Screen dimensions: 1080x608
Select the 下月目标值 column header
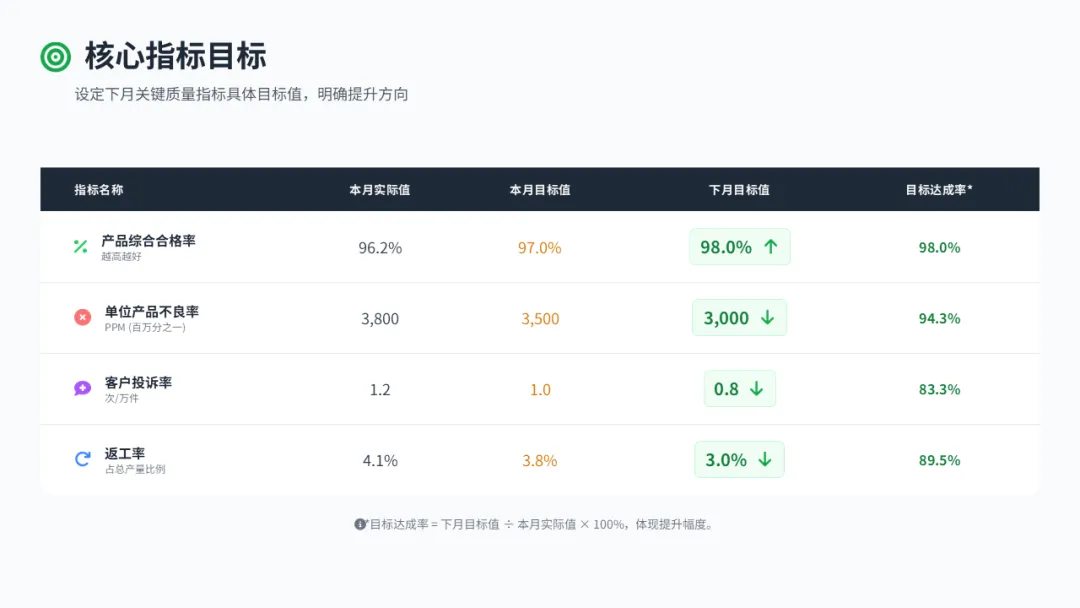pyautogui.click(x=739, y=189)
